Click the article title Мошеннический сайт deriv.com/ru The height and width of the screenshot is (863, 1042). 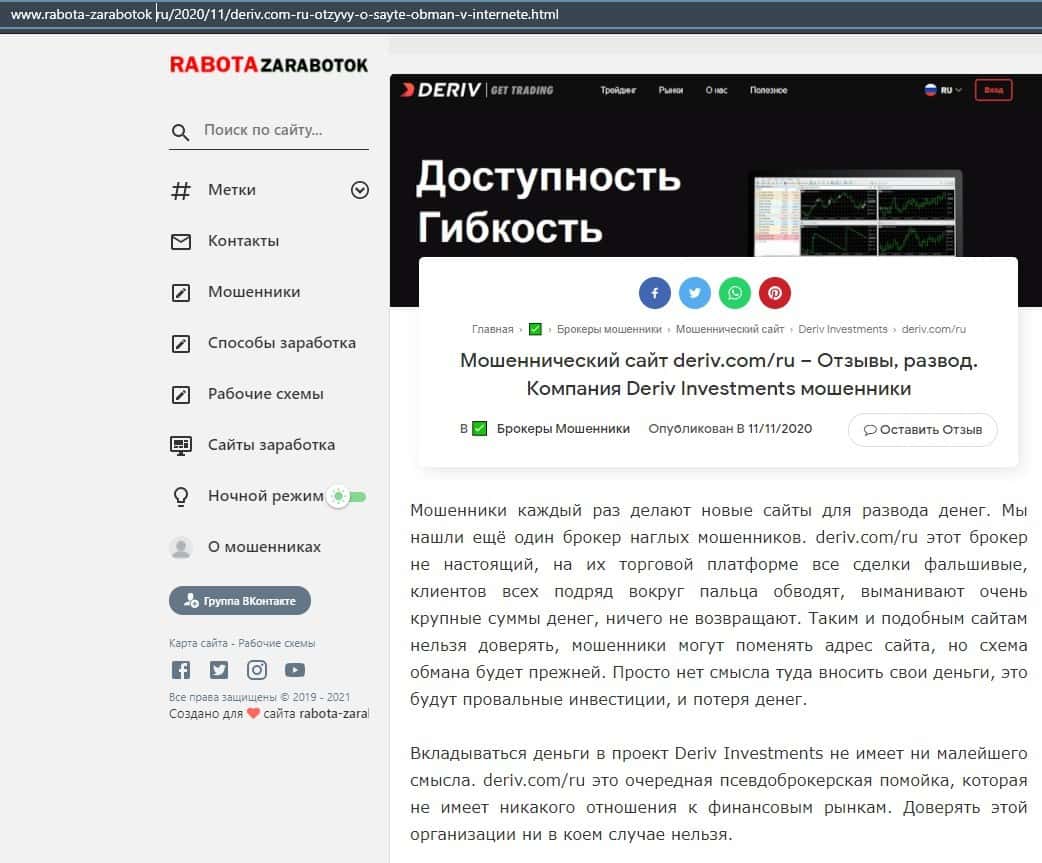point(718,374)
